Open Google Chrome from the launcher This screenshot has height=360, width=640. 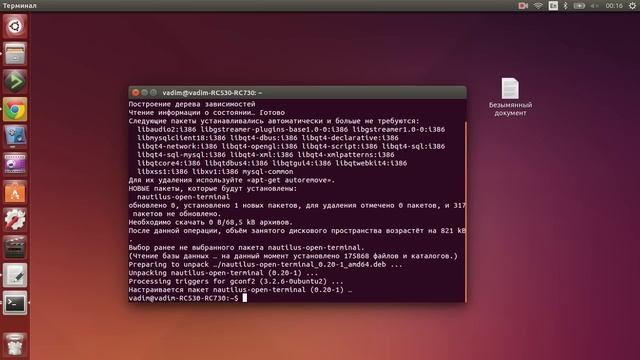click(x=15, y=109)
